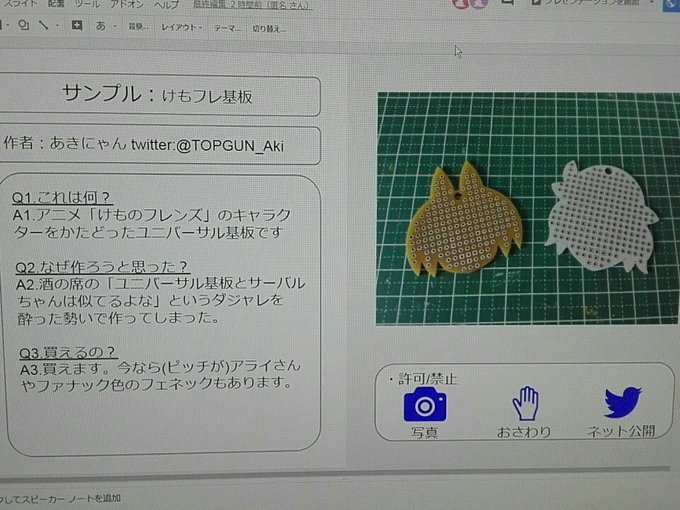Start the presentation with プレゼンテーションを開始
The height and width of the screenshot is (510, 680).
(586, 2)
